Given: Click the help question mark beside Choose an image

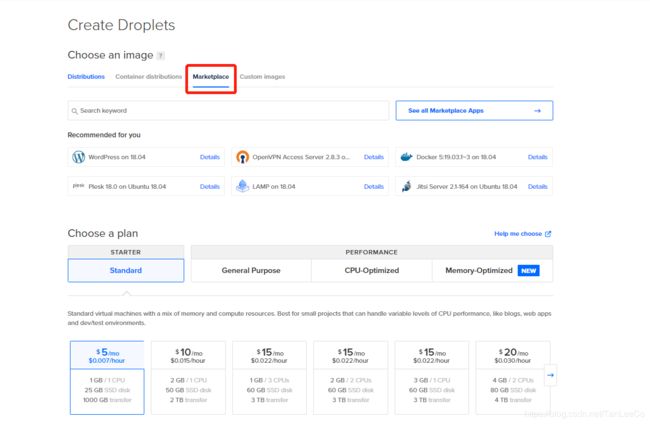Looking at the screenshot, I should click(161, 56).
